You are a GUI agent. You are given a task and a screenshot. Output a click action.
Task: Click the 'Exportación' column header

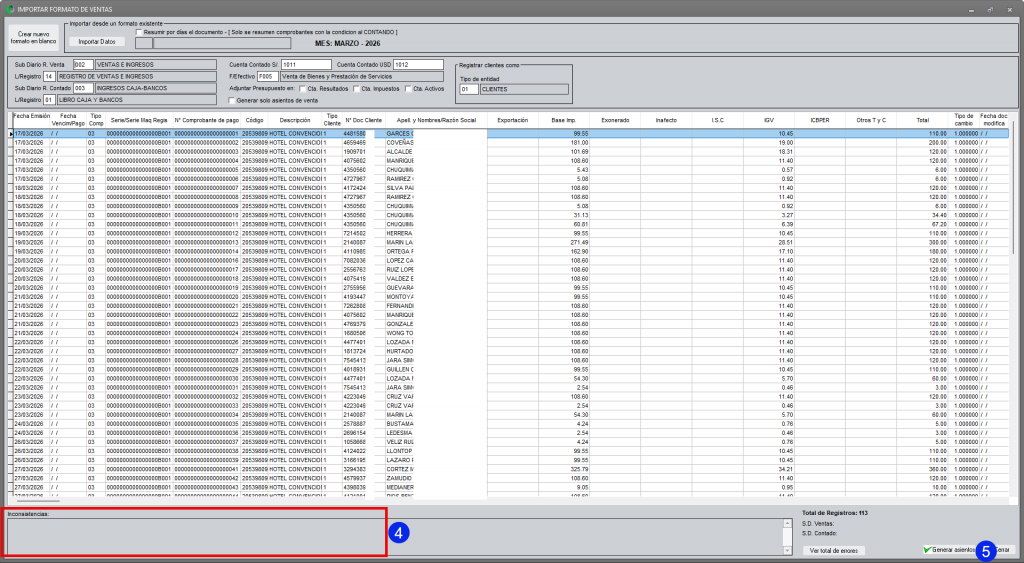pos(513,120)
